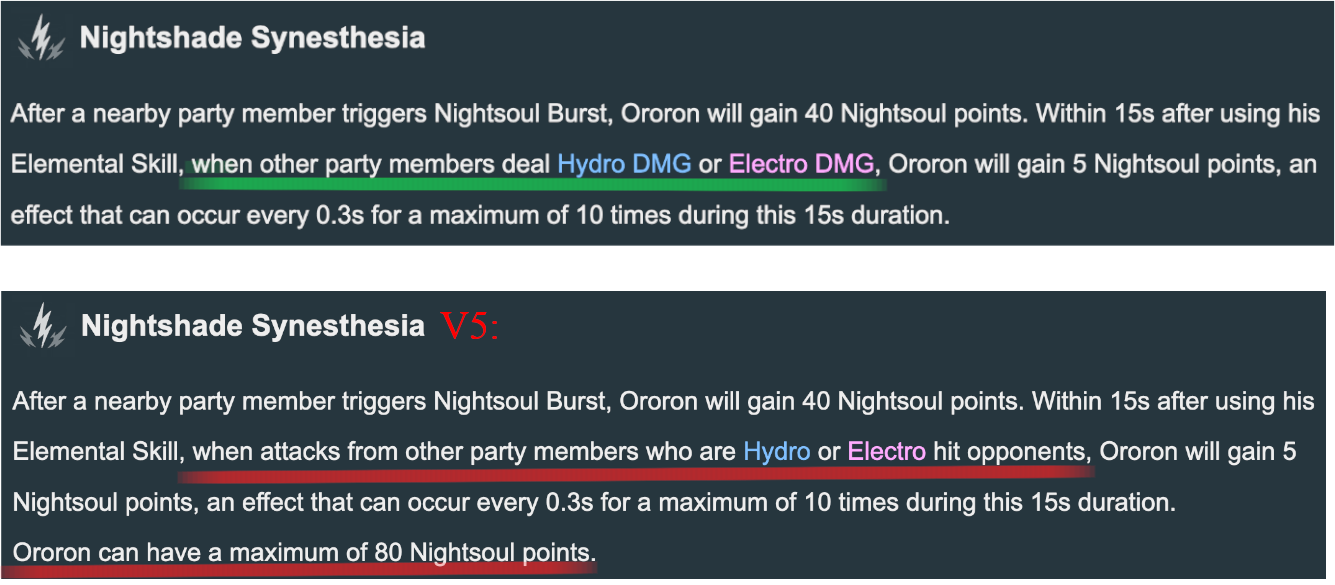The width and height of the screenshot is (1335, 585).
Task: Click 'Nightsoul Burst' in the V5 description
Action: pos(521,402)
